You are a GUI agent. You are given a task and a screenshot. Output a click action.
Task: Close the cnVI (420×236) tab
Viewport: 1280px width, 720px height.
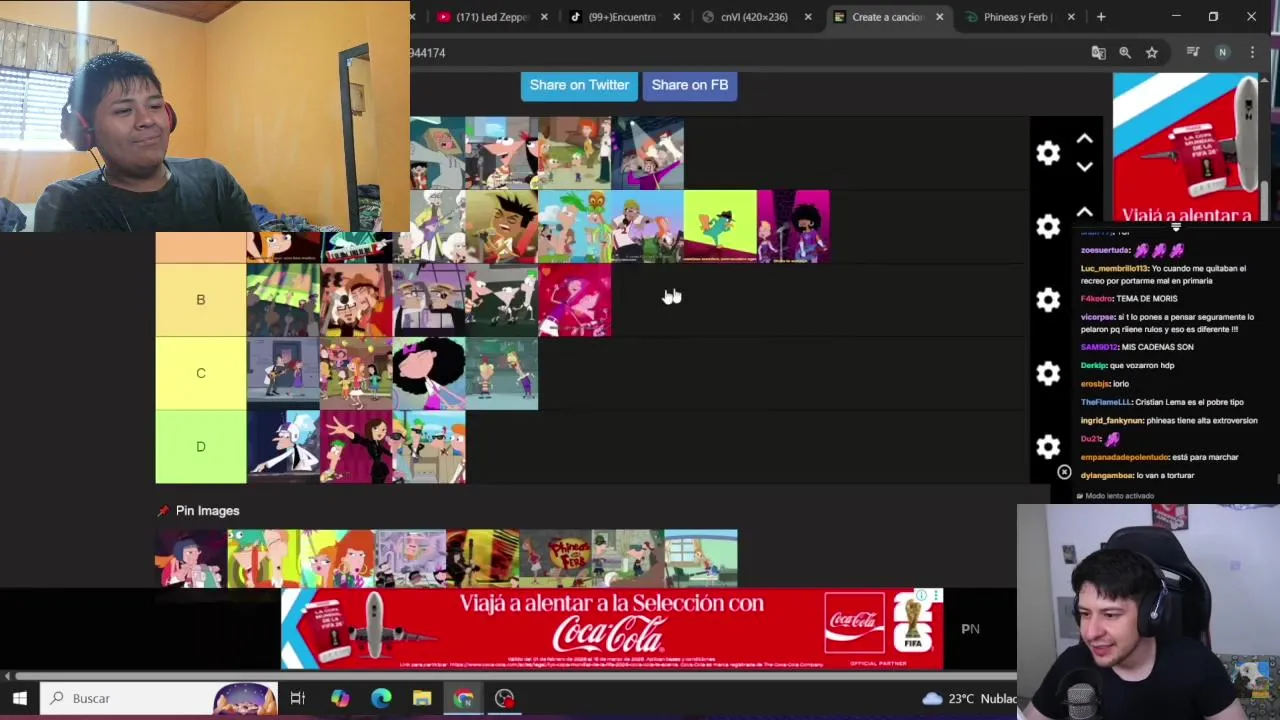(808, 17)
